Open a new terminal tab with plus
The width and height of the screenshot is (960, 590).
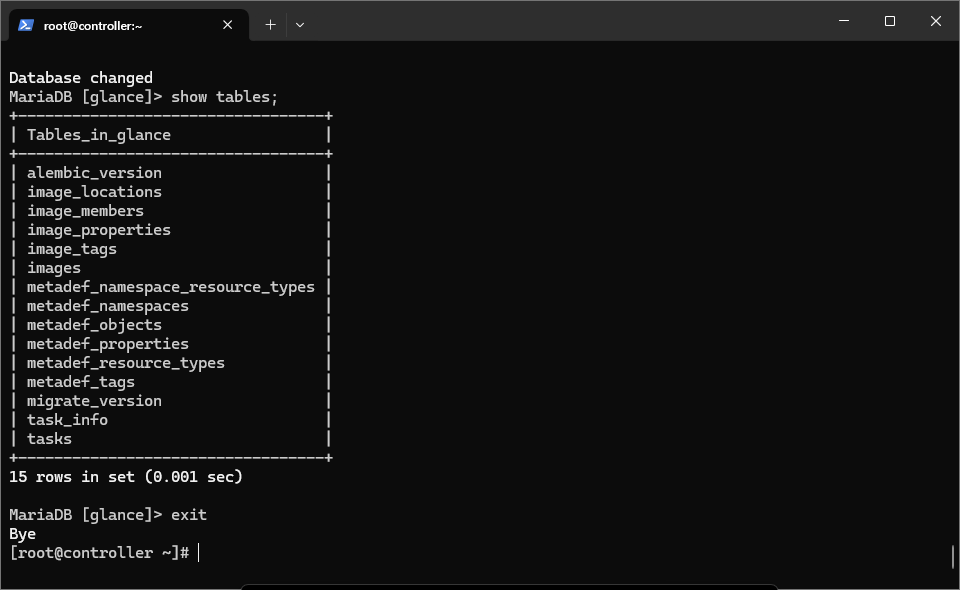(270, 25)
